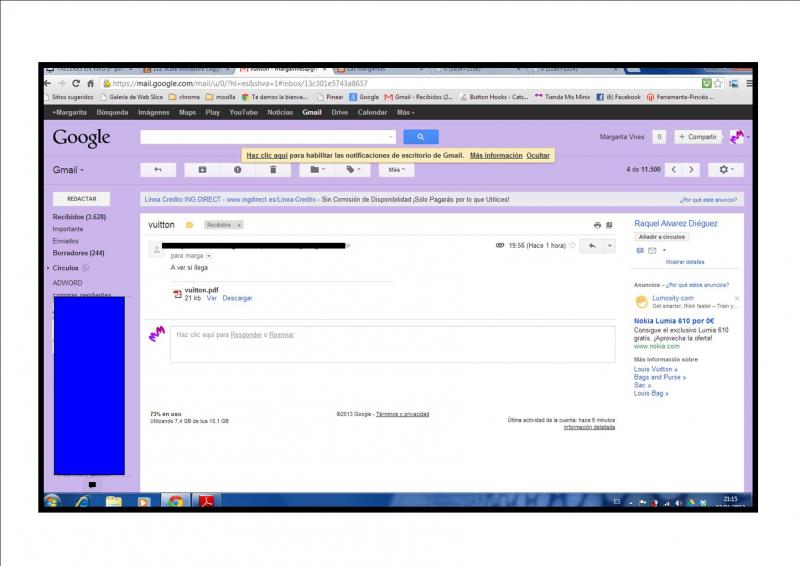The height and width of the screenshot is (566, 800).
Task: Click the browser home icon
Action: (90, 83)
